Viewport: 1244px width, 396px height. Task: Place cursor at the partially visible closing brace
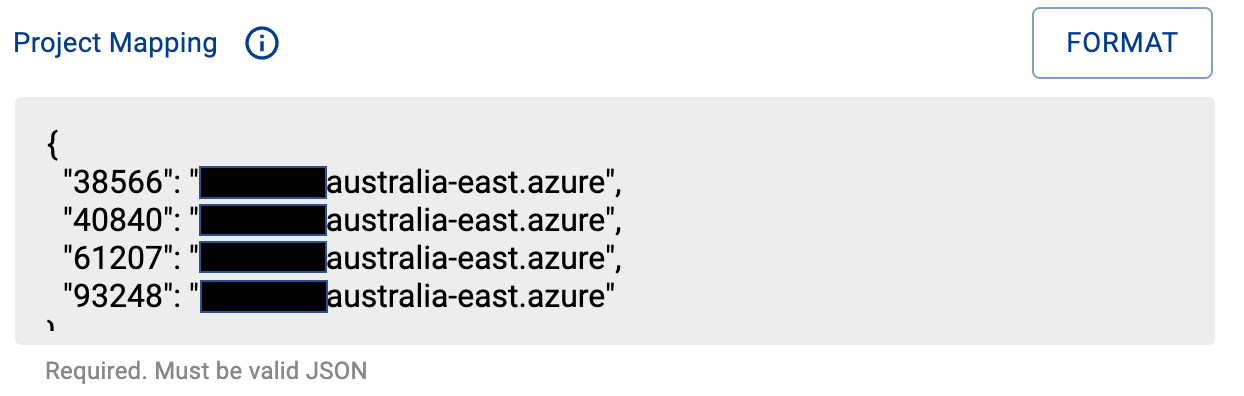[x=52, y=327]
